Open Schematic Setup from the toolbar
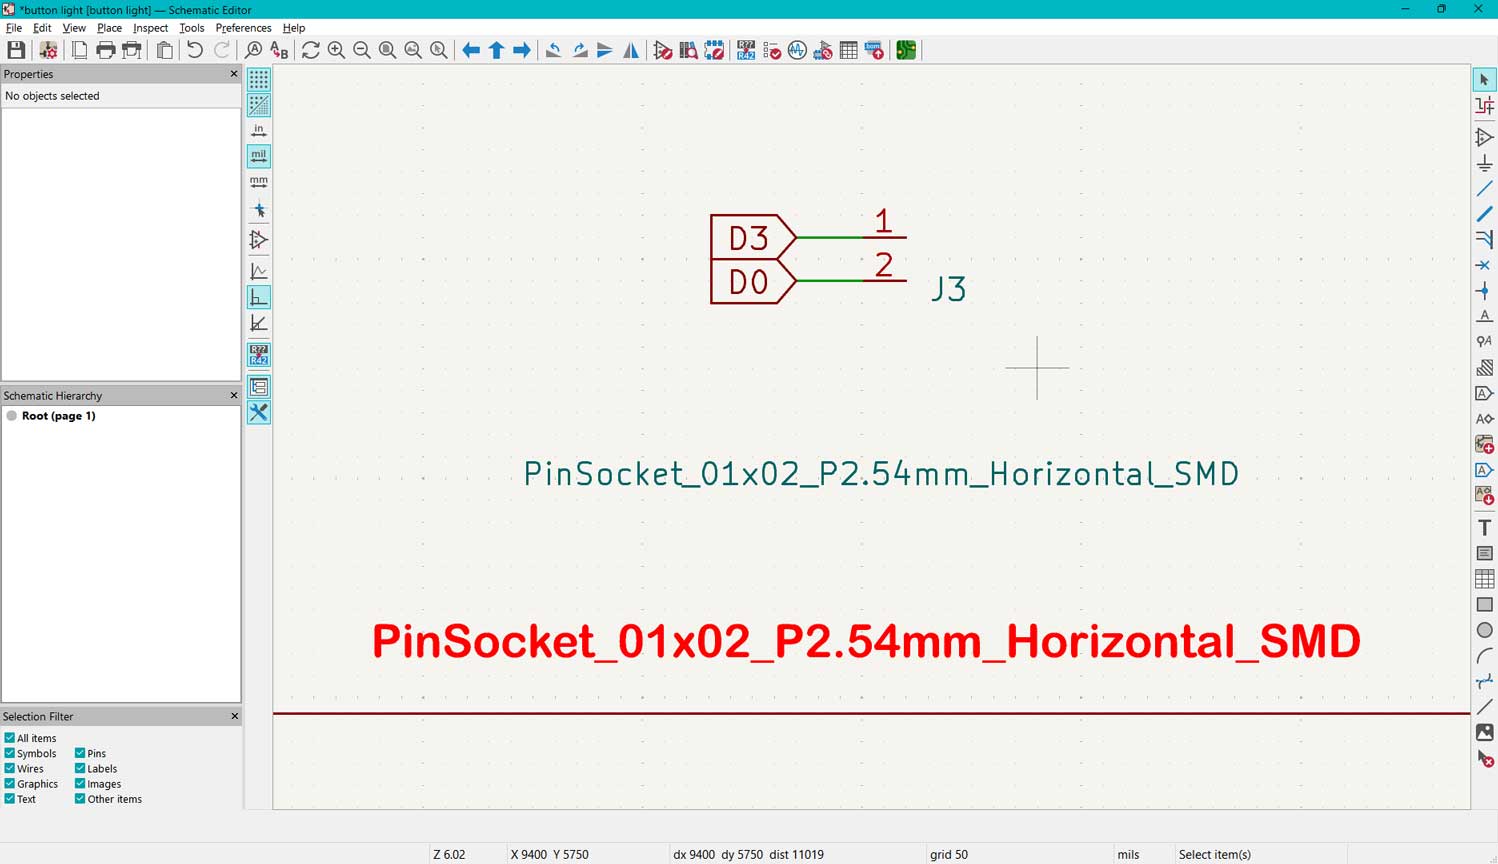This screenshot has width=1498, height=864. (x=47, y=50)
